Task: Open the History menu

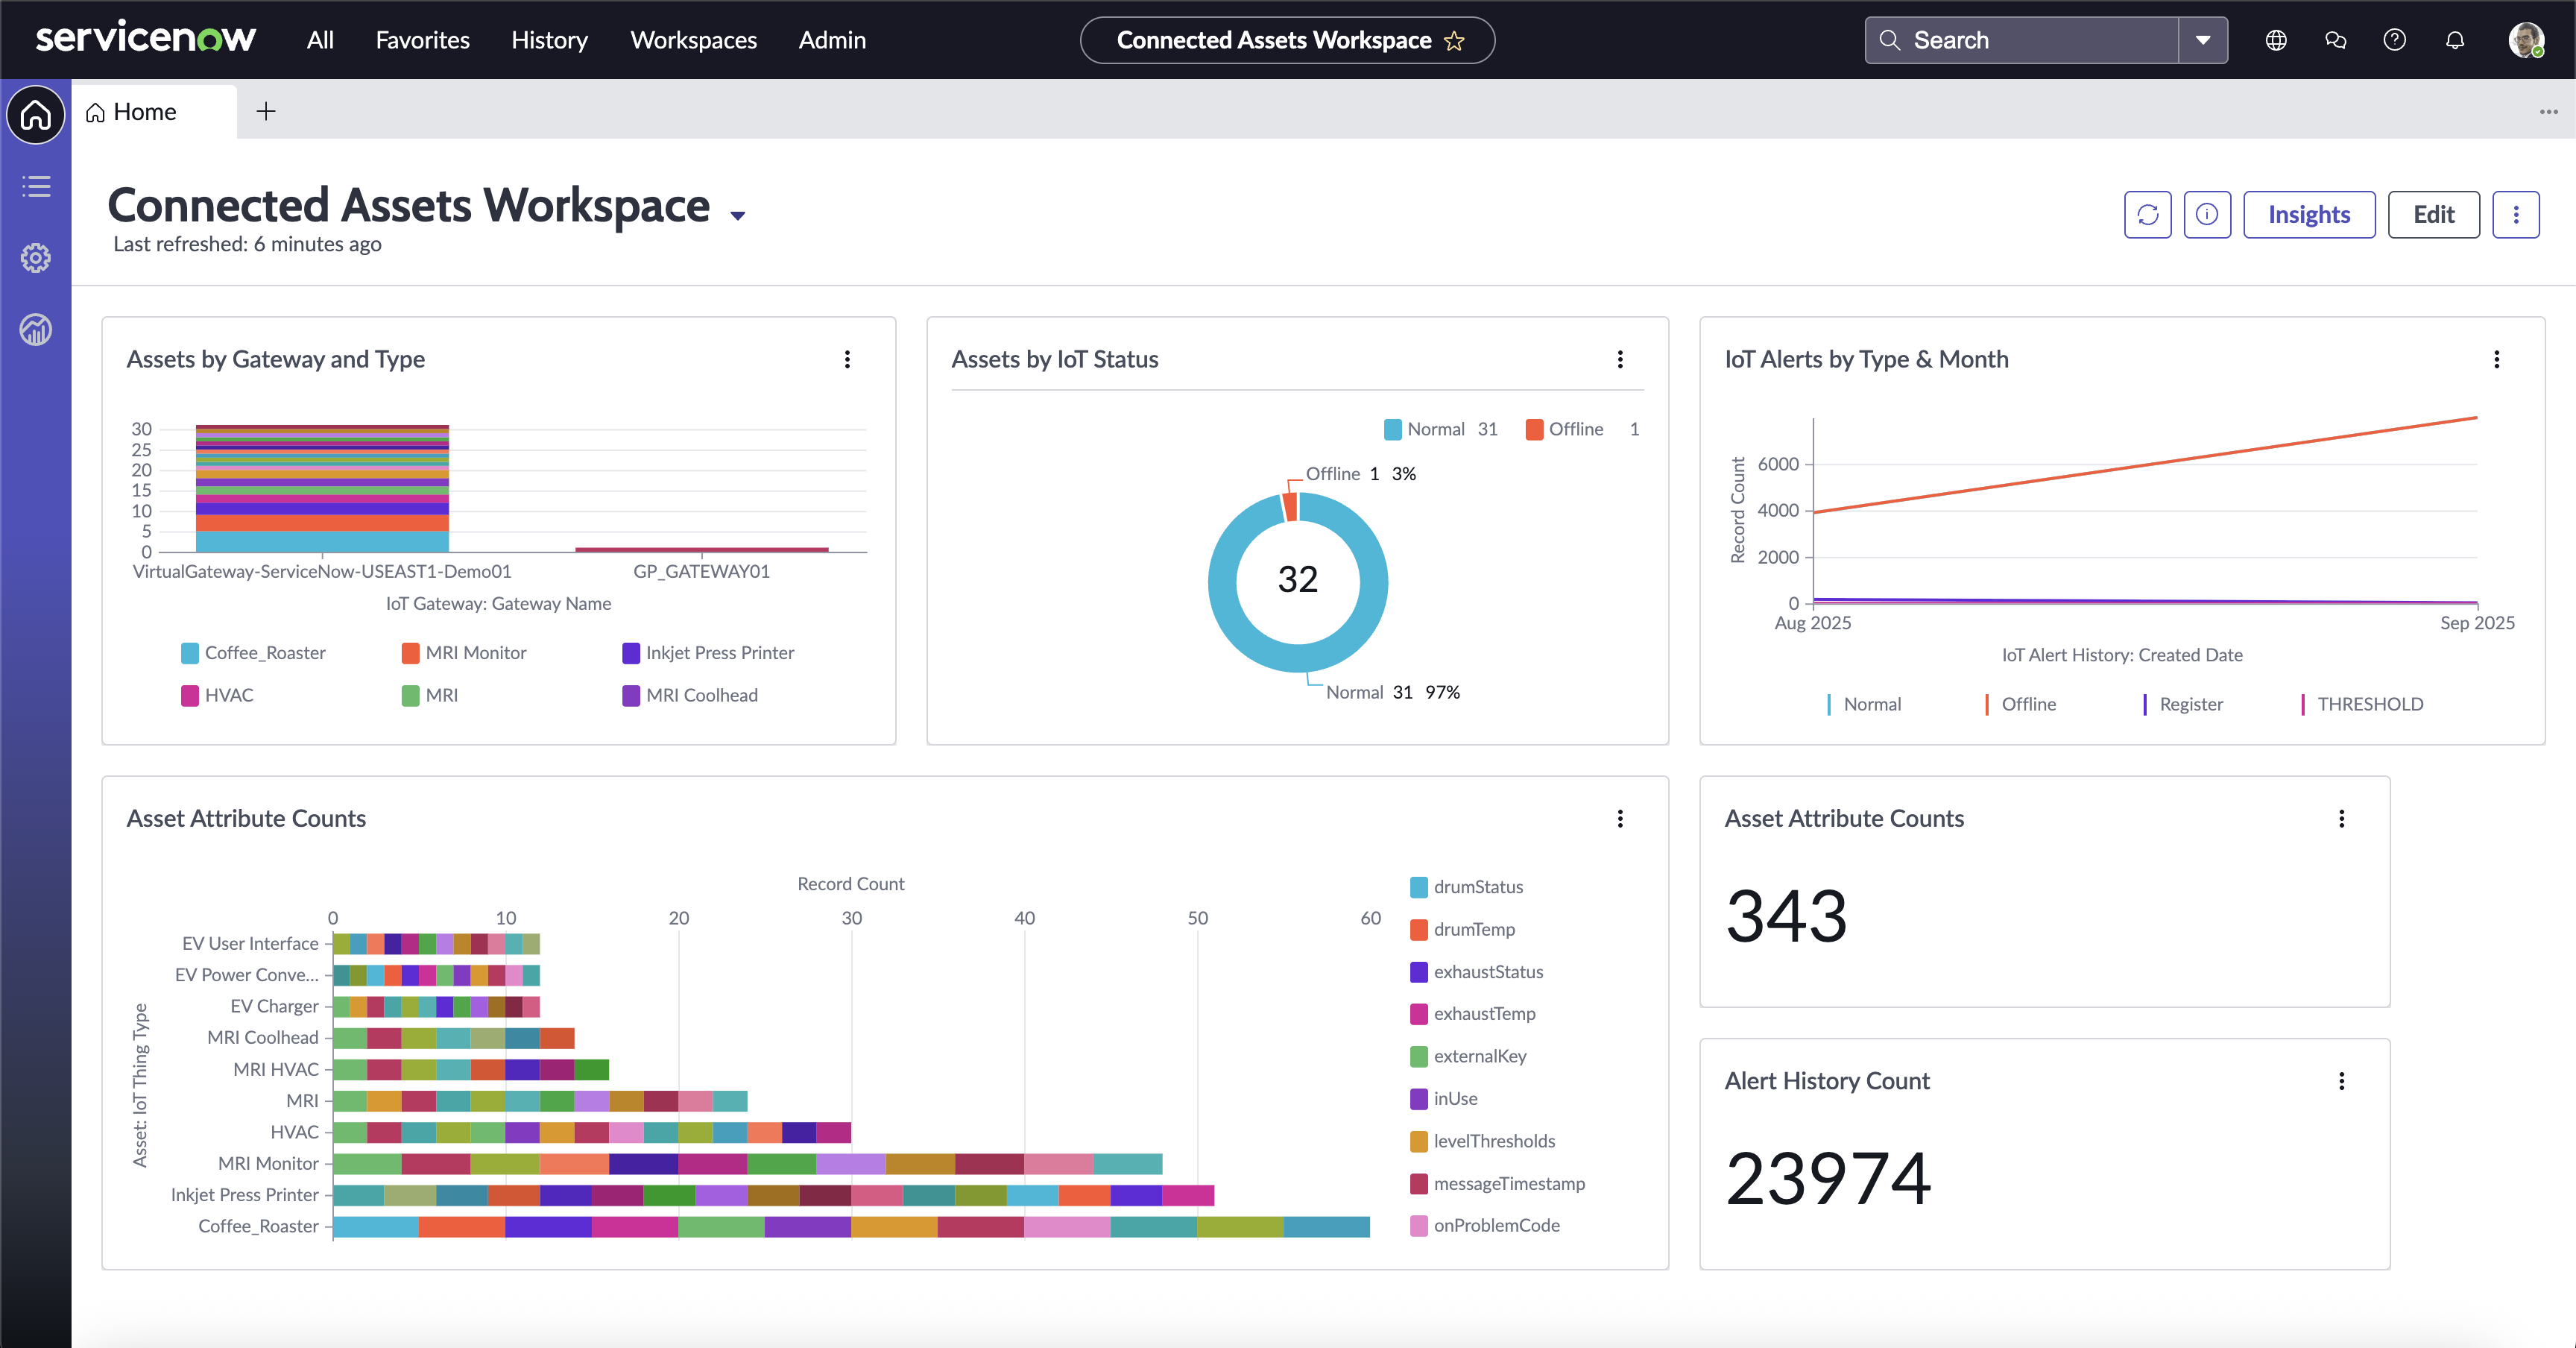Action: (549, 40)
